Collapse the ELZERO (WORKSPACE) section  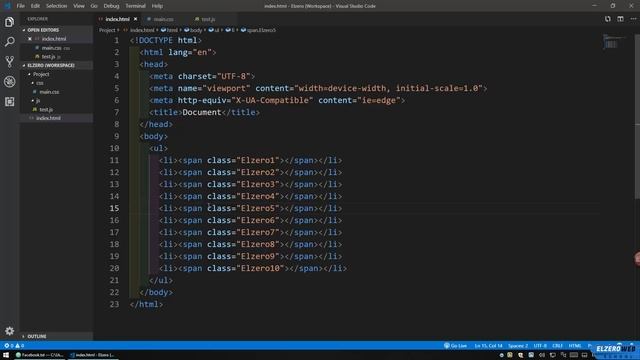click(57, 65)
